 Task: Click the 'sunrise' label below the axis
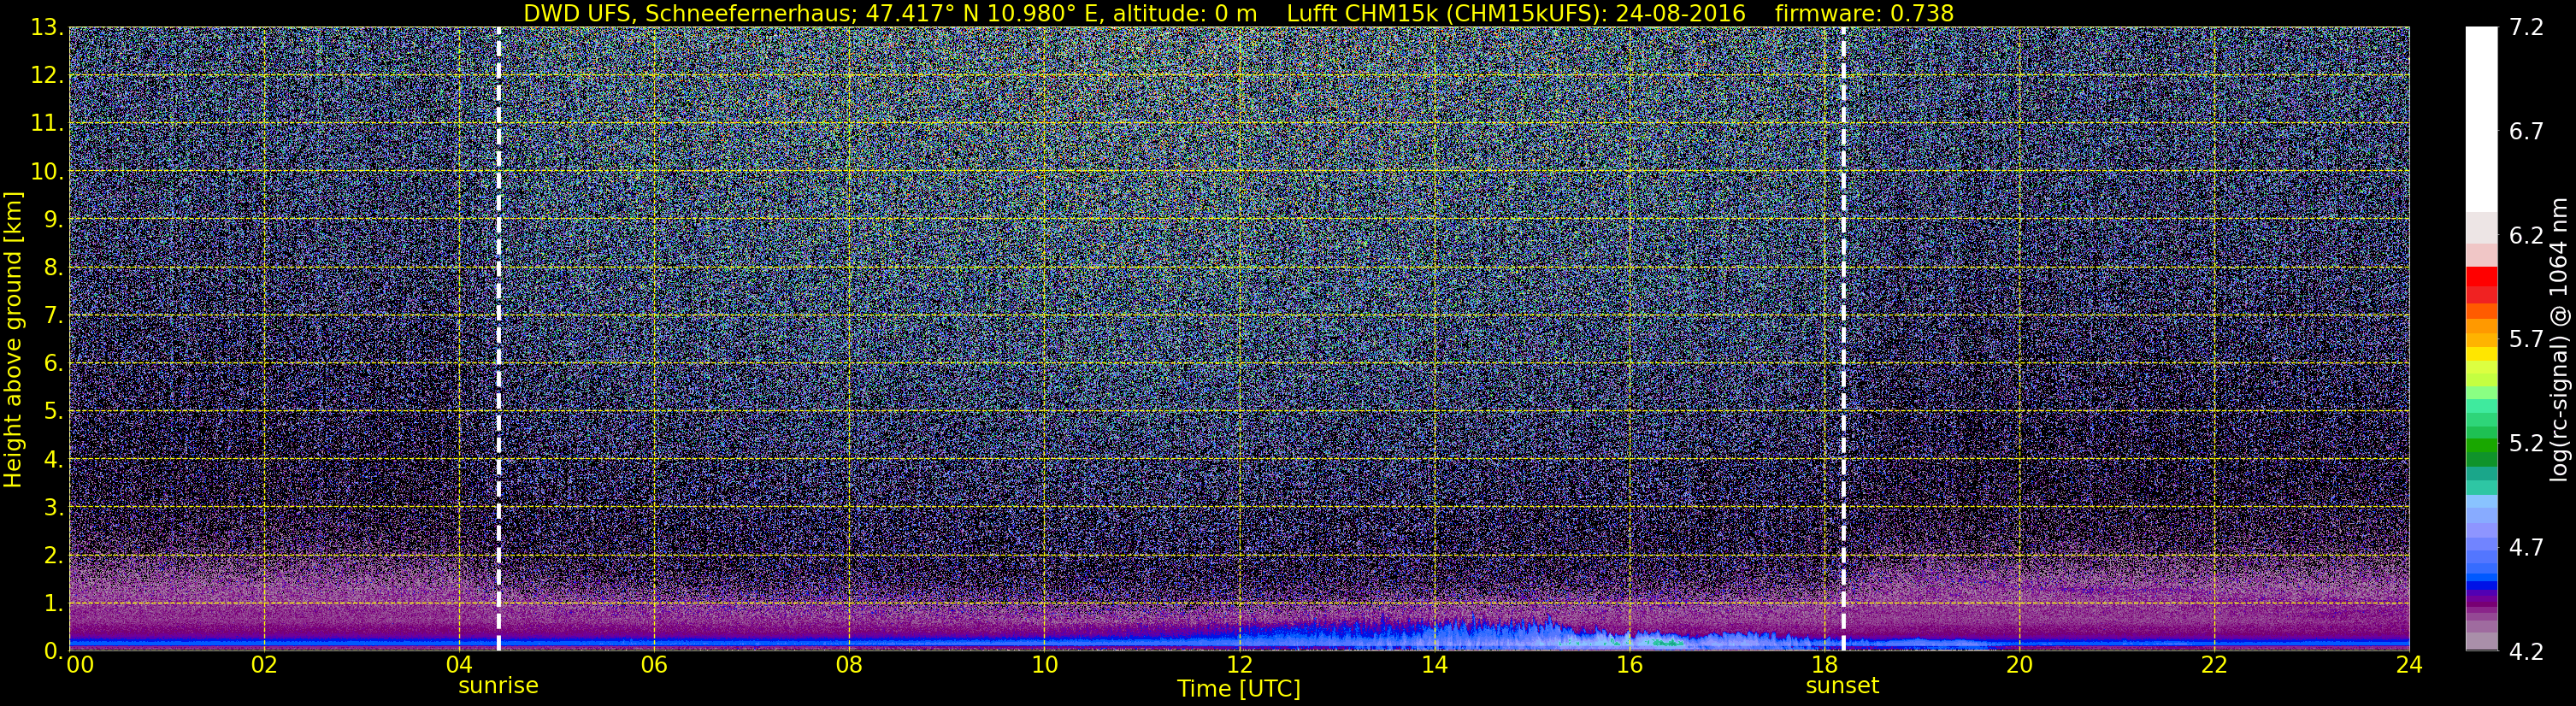tap(498, 686)
